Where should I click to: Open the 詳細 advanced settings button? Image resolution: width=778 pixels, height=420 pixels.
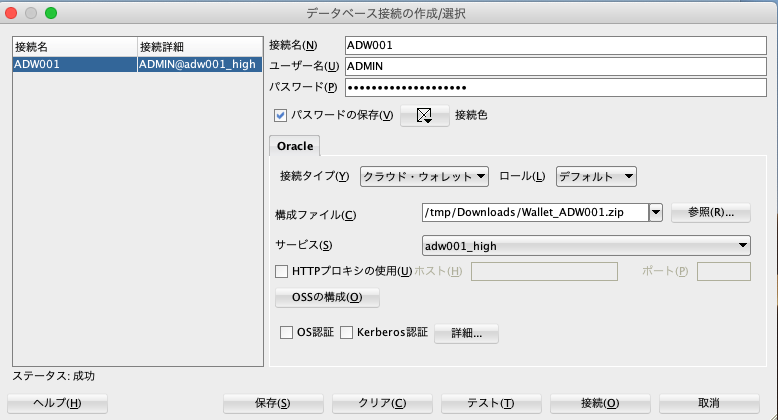tap(466, 334)
